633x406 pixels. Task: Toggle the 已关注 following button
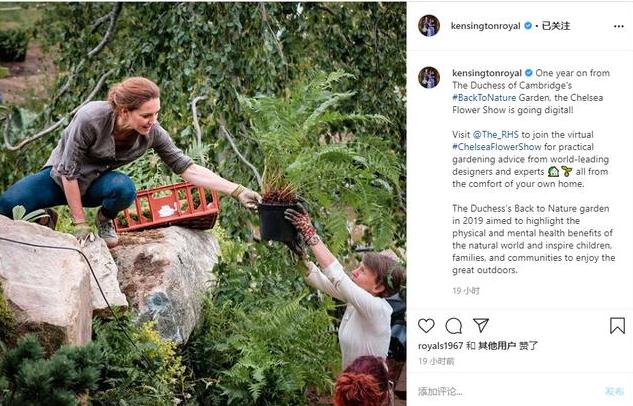[x=556, y=25]
